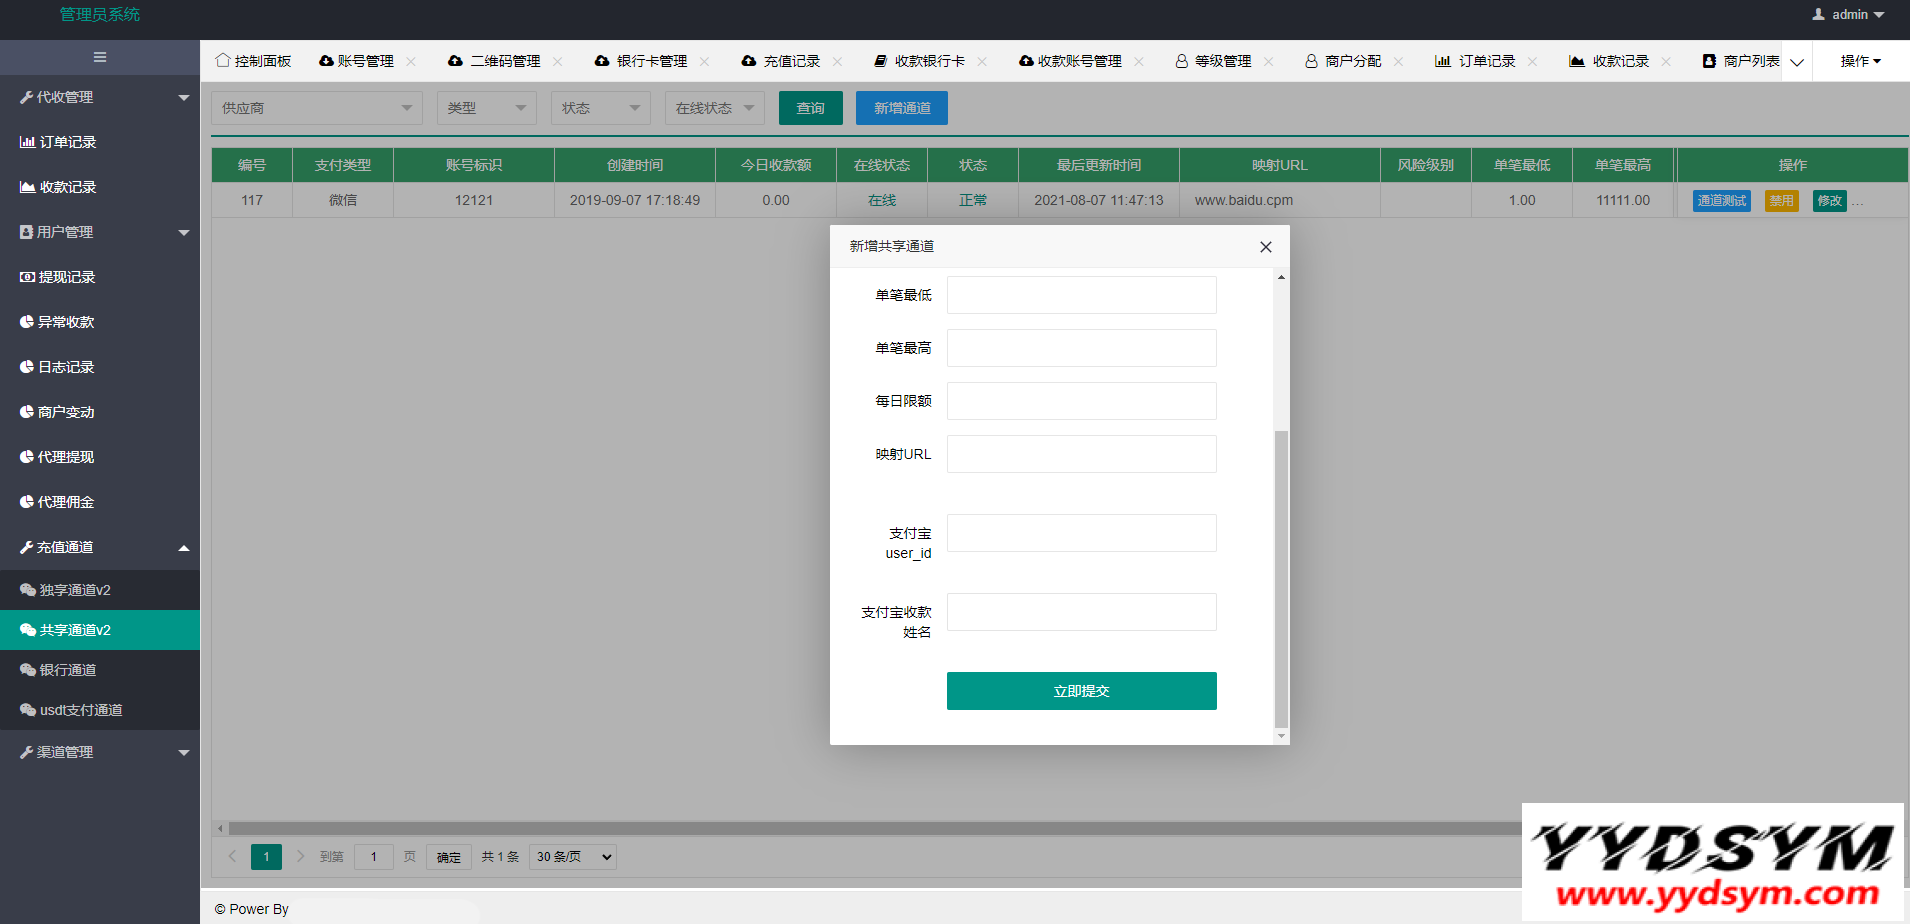Open 收款记录 in sidebar
Viewport: 1910px width, 924px height.
coord(100,187)
